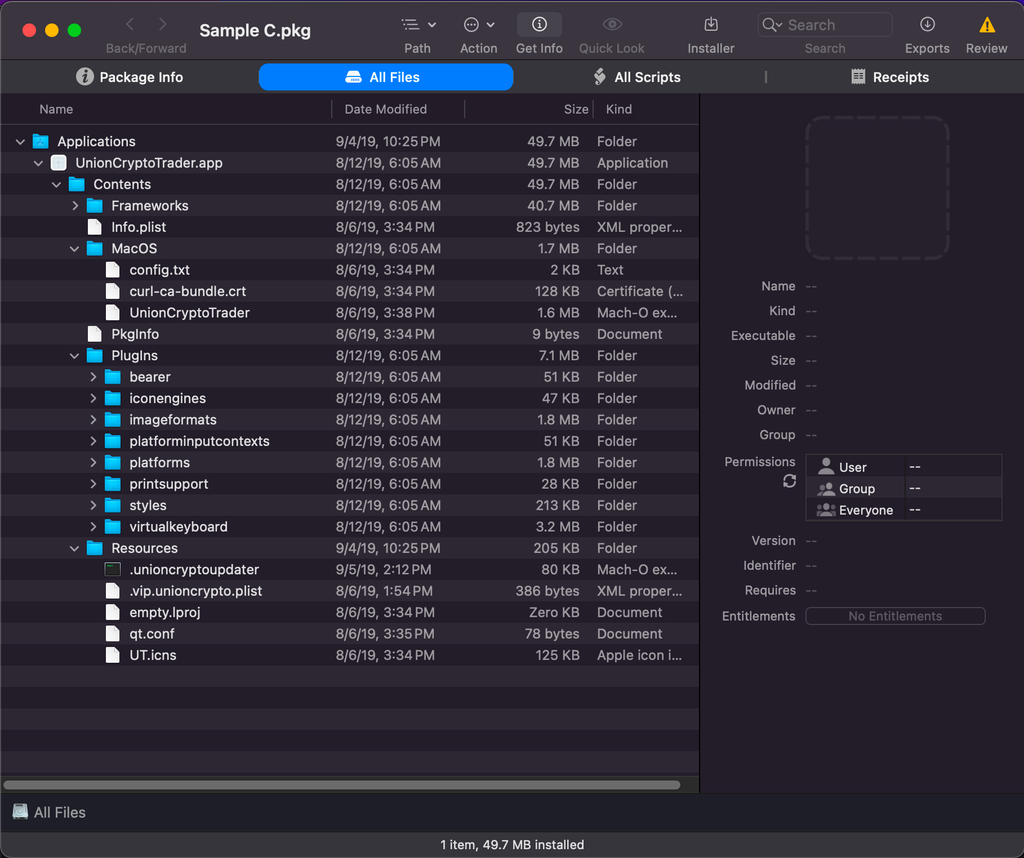Click the Get Info toolbar icon
1024x858 pixels.
coord(539,25)
